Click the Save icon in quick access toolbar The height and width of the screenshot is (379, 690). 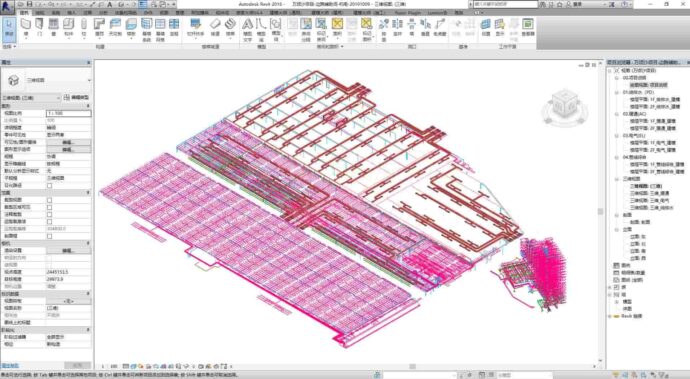point(30,4)
